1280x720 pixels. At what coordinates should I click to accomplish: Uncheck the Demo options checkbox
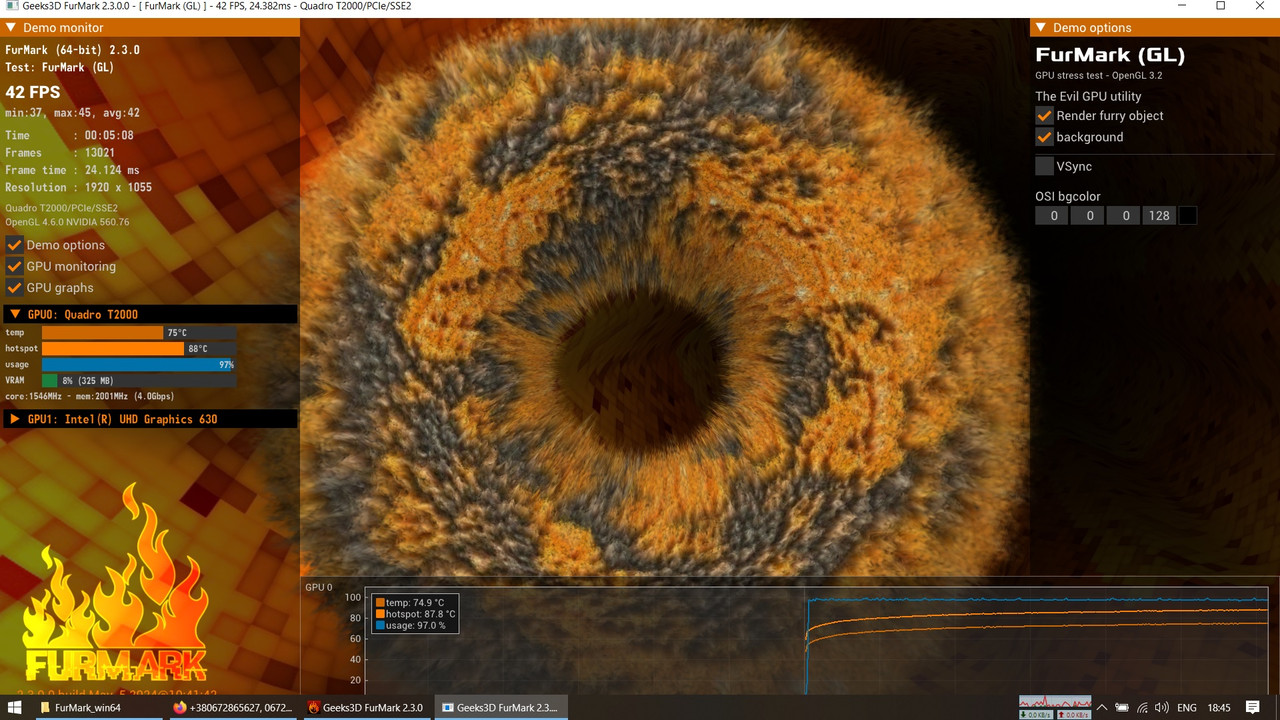[14, 245]
